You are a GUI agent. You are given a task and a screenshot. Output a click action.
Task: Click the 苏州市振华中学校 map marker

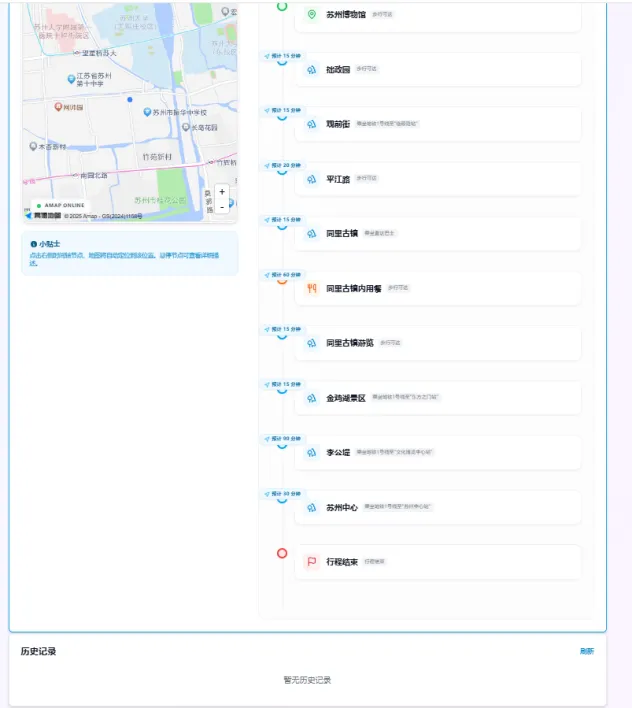pos(147,112)
